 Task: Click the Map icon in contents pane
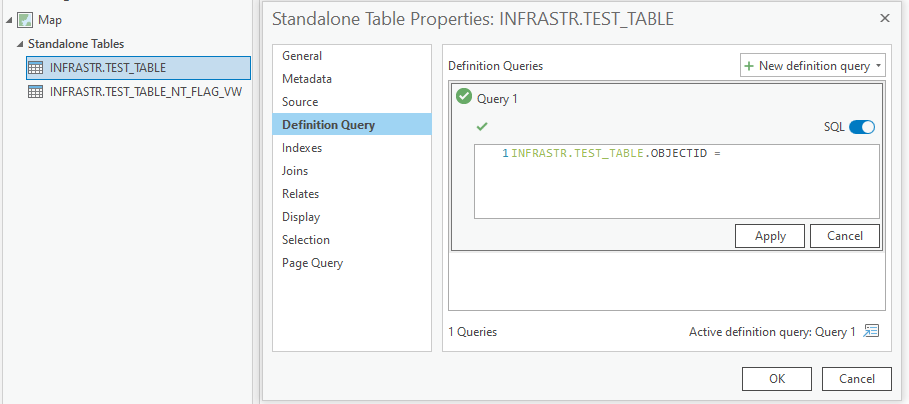(25, 20)
